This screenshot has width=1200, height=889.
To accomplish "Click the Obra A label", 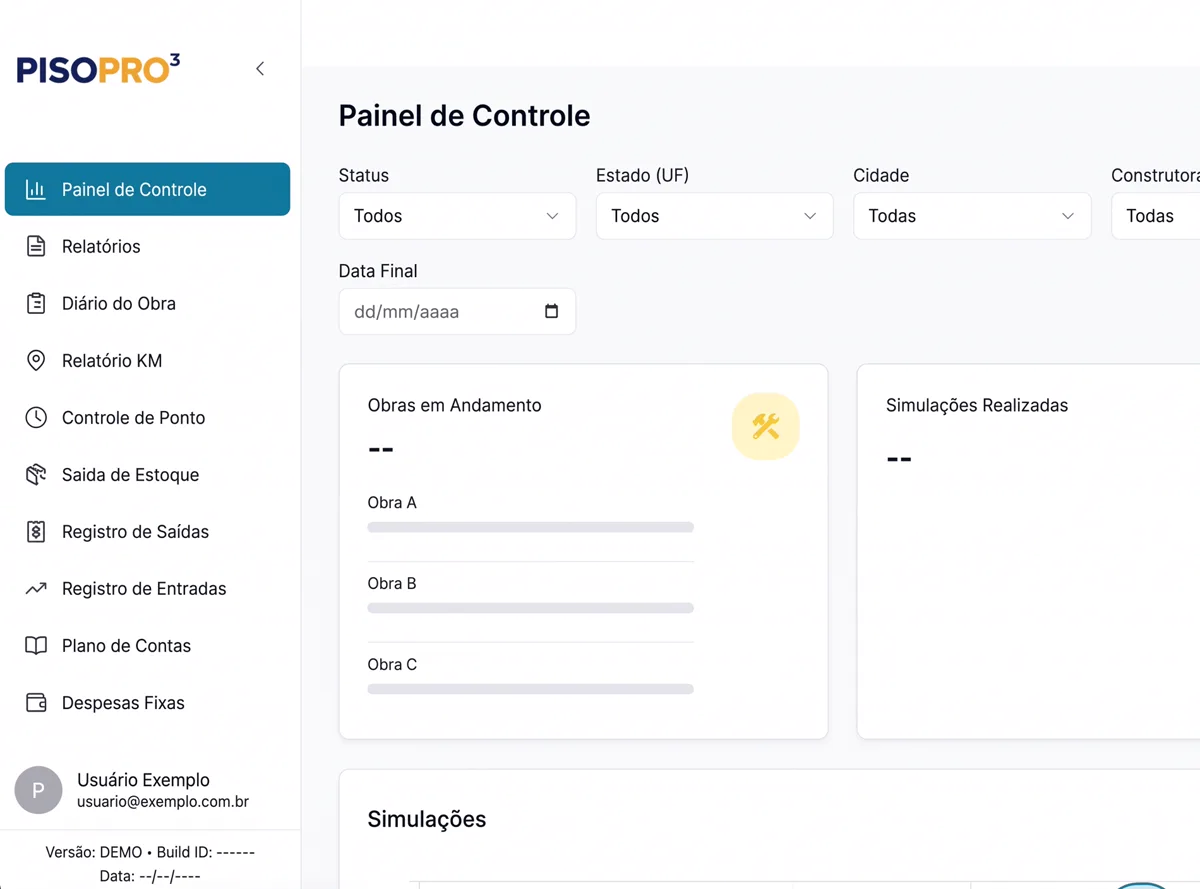I will click(392, 503).
